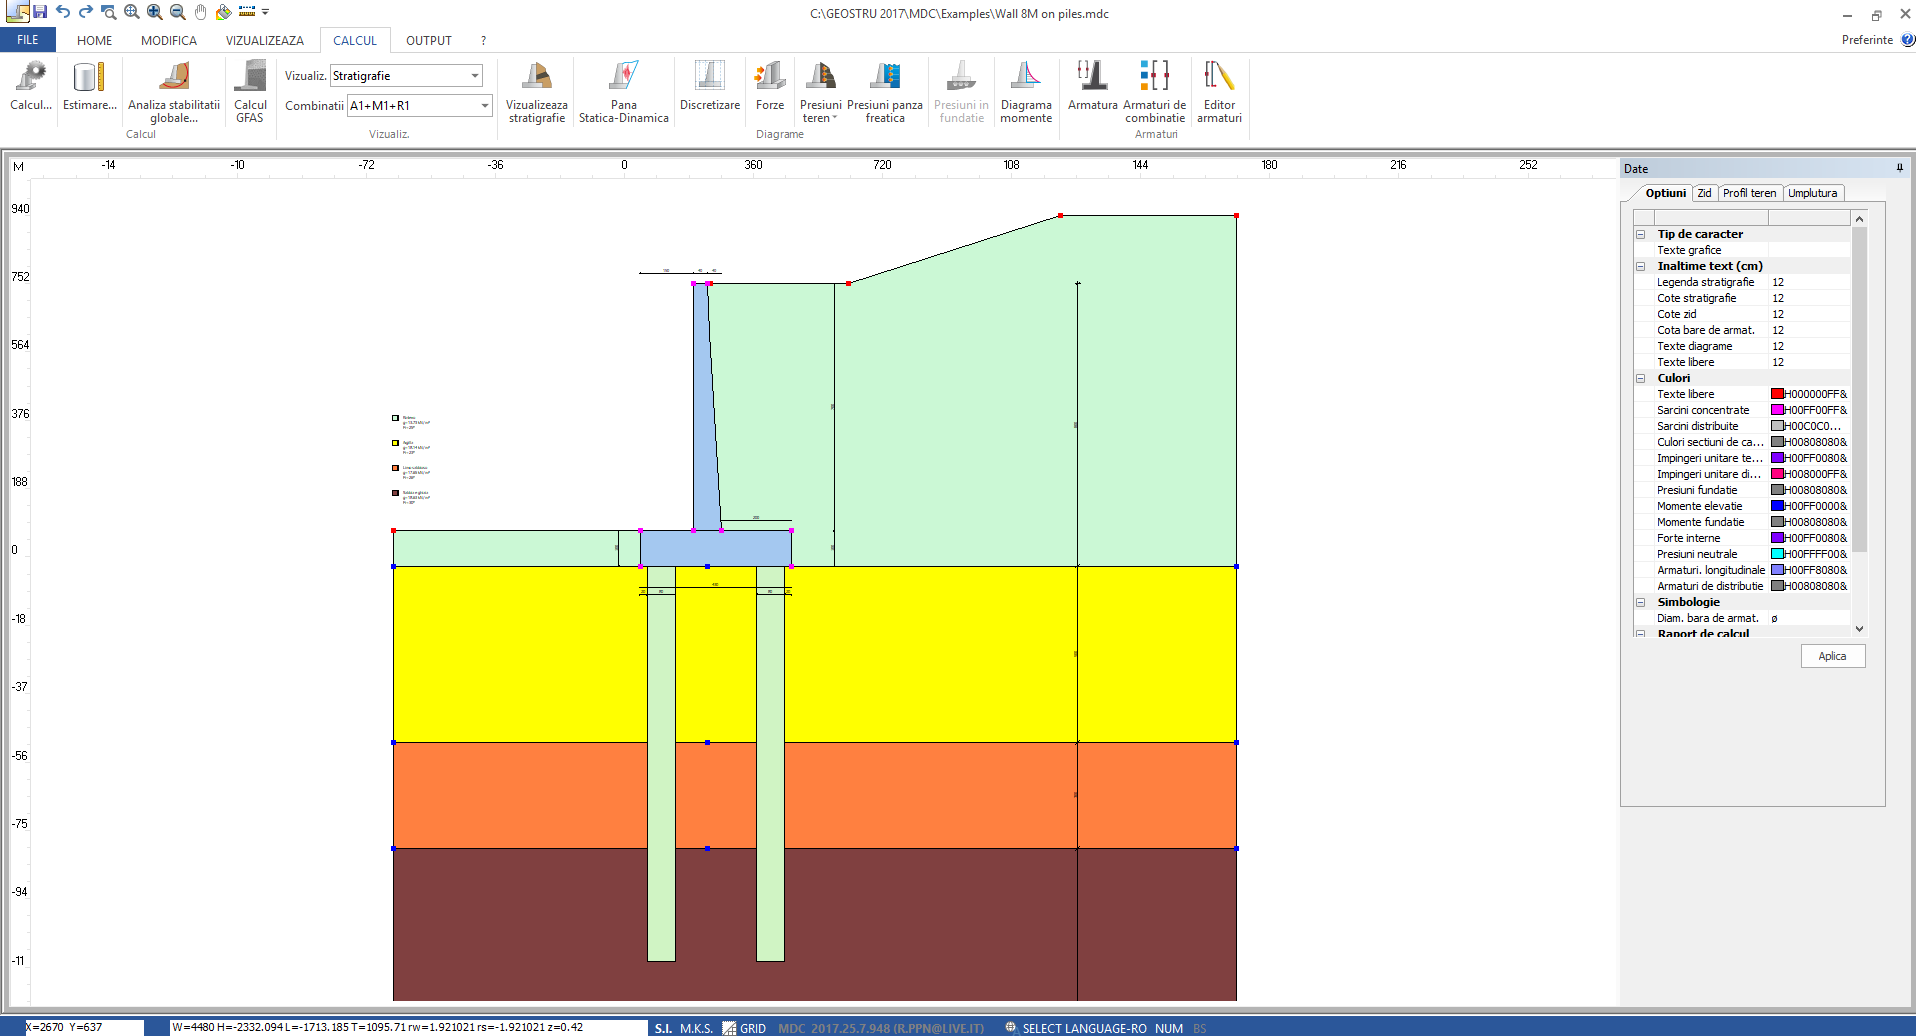Select the zoom window tool

(109, 12)
